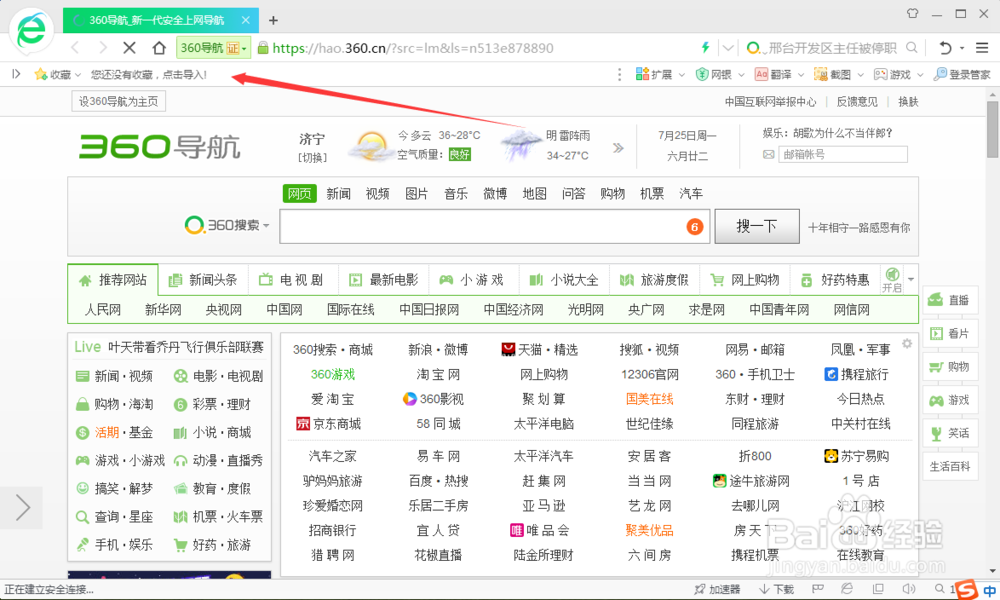The height and width of the screenshot is (600, 1000).
Task: Select the 新闻 search tab
Action: 339,193
